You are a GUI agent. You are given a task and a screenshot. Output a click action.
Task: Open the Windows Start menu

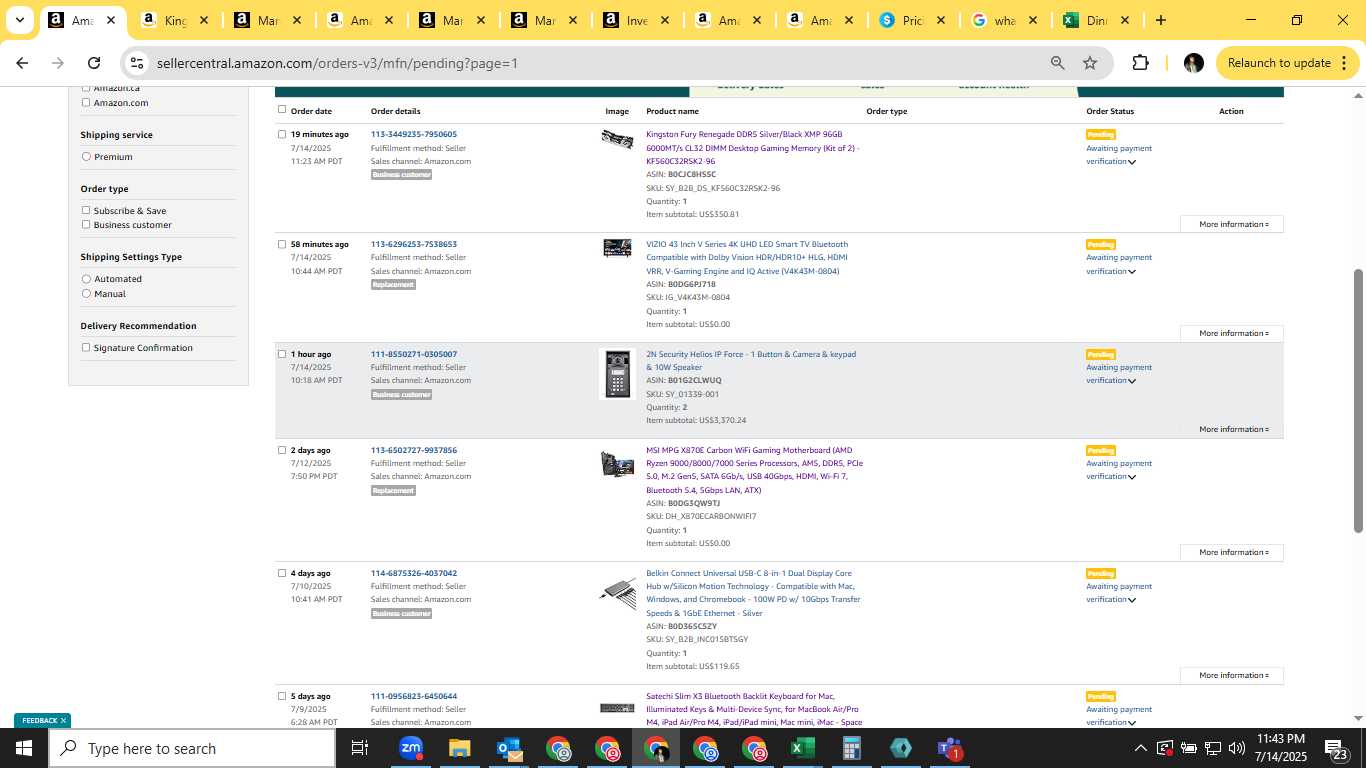tap(24, 748)
